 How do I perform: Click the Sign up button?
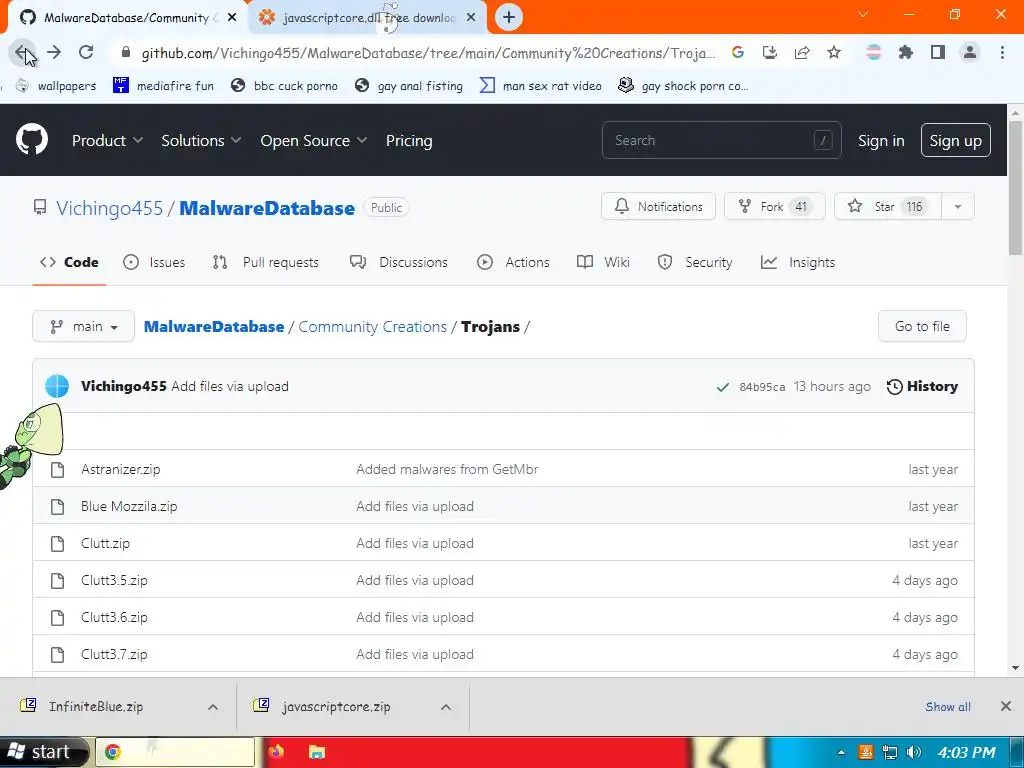[955, 140]
